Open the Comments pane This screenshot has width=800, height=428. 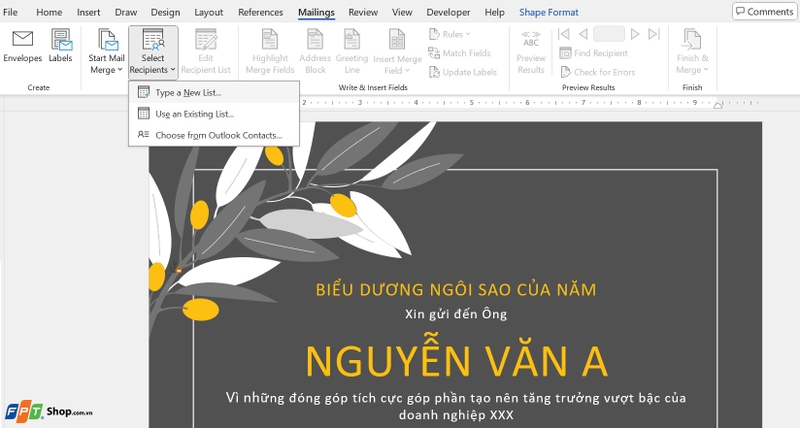pos(764,11)
